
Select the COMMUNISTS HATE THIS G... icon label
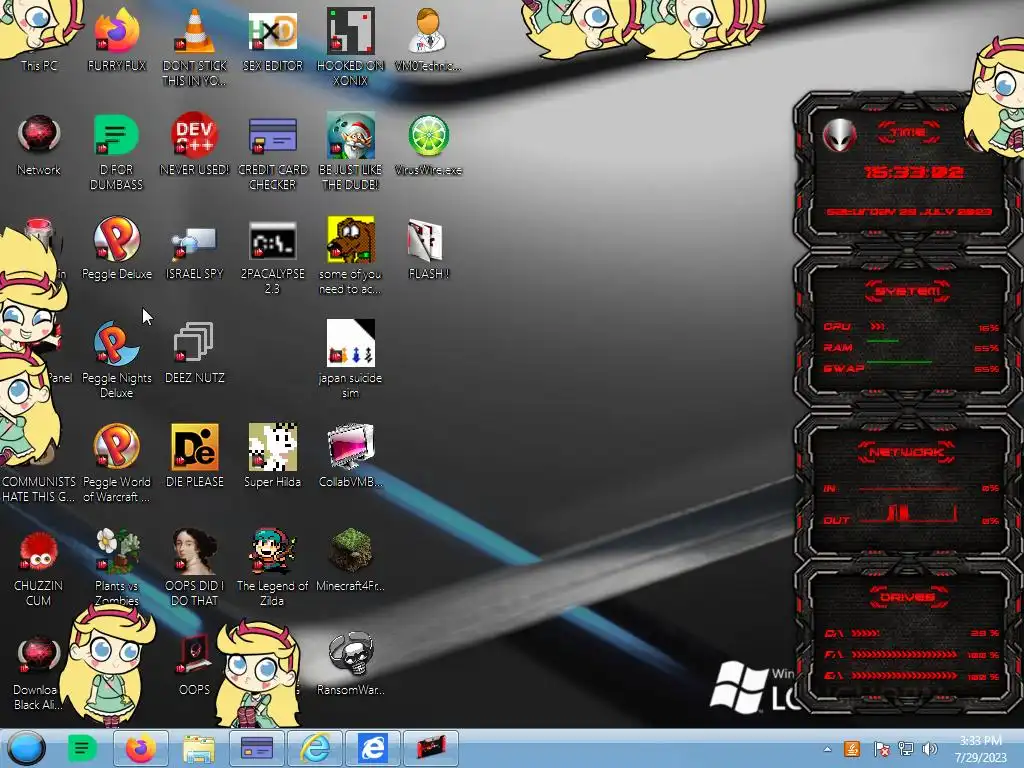point(39,489)
